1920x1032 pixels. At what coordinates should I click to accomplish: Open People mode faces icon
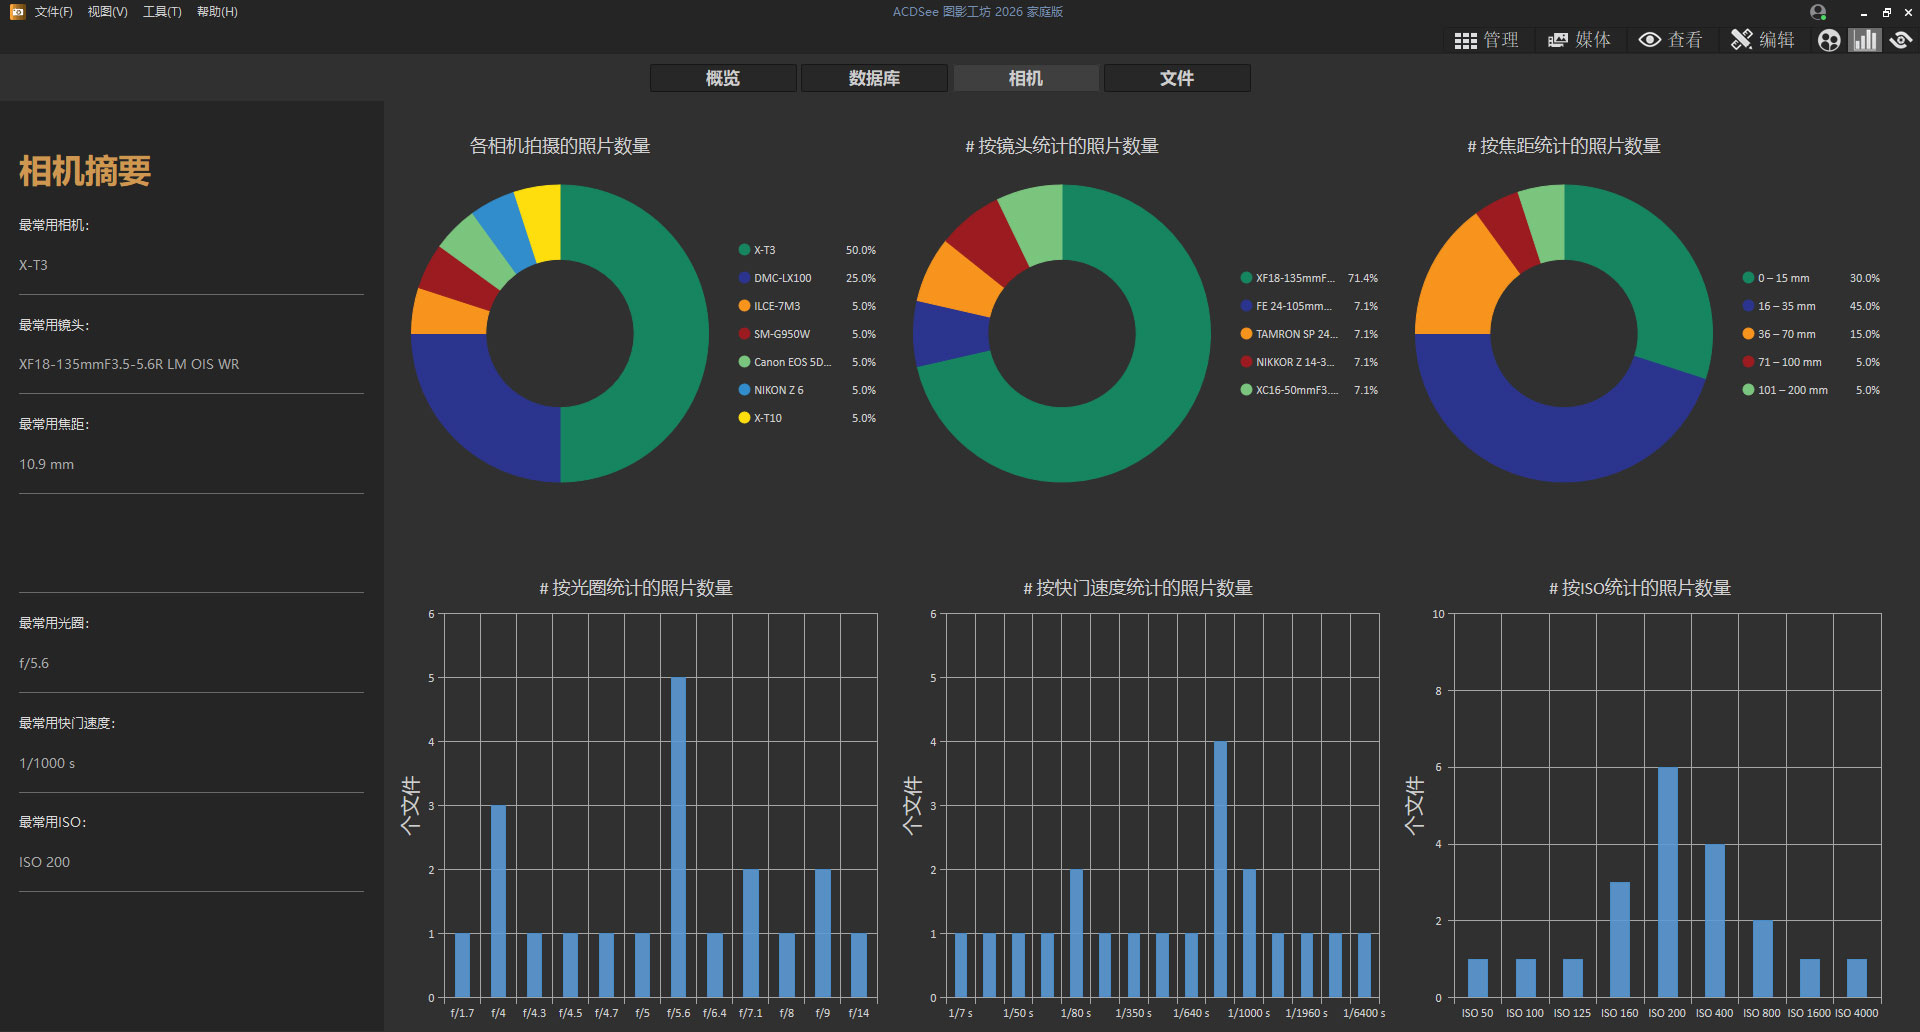click(1829, 40)
